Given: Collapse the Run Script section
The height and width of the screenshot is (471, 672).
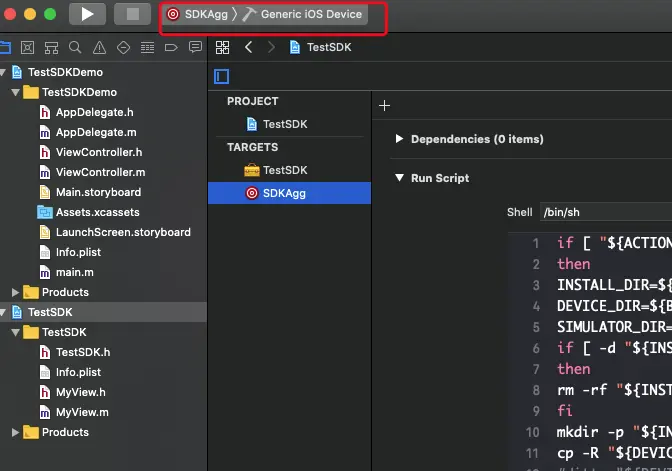Looking at the screenshot, I should point(399,177).
